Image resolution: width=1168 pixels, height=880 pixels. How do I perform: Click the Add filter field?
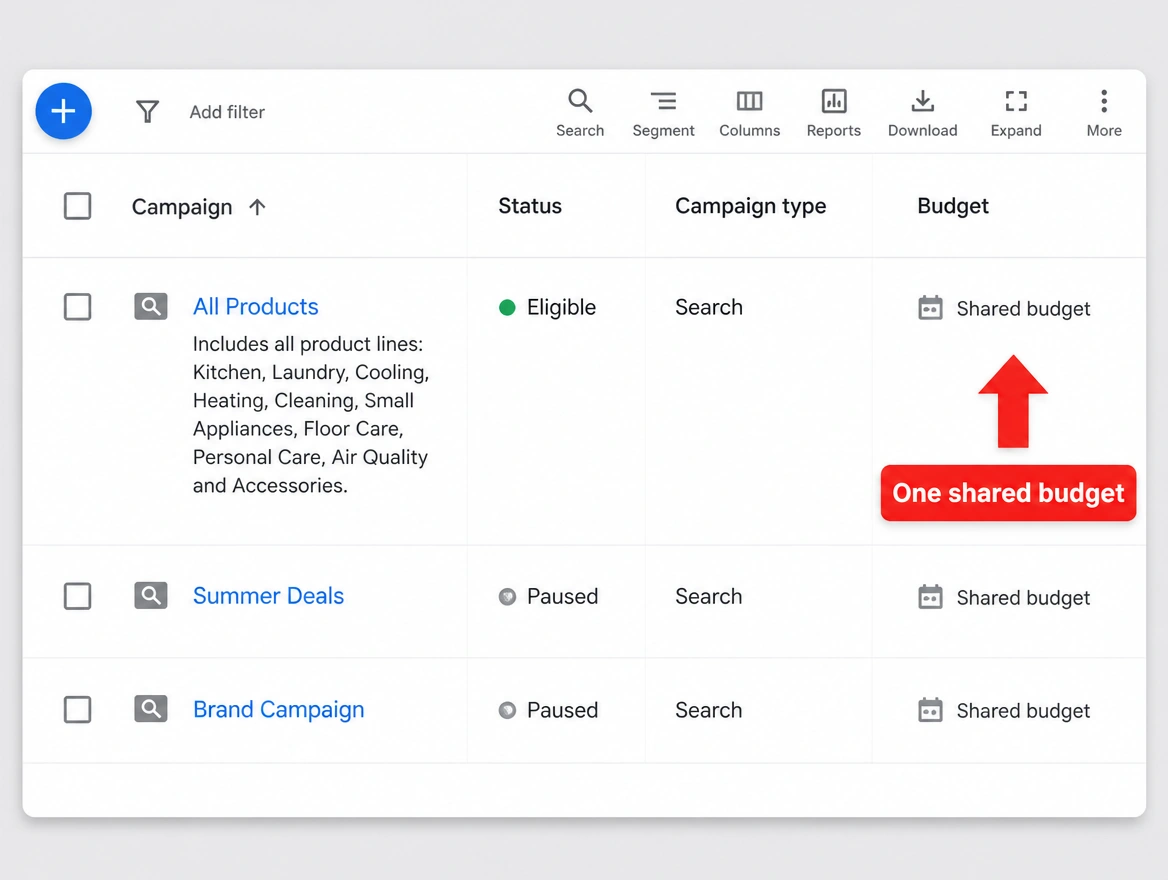pyautogui.click(x=227, y=112)
